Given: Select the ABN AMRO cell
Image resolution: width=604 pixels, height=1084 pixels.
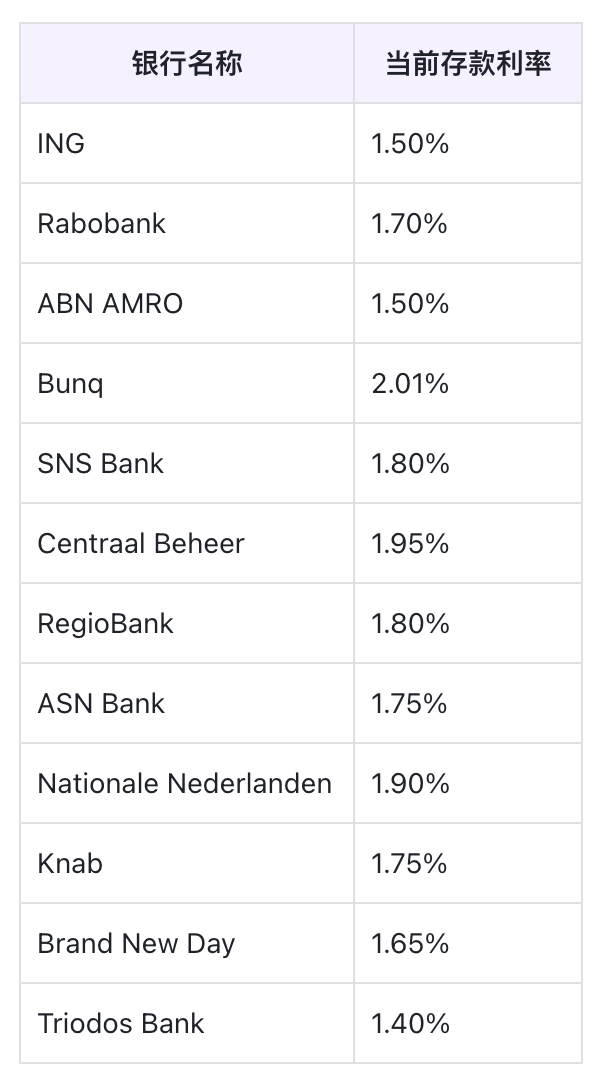Looking at the screenshot, I should [110, 304].
